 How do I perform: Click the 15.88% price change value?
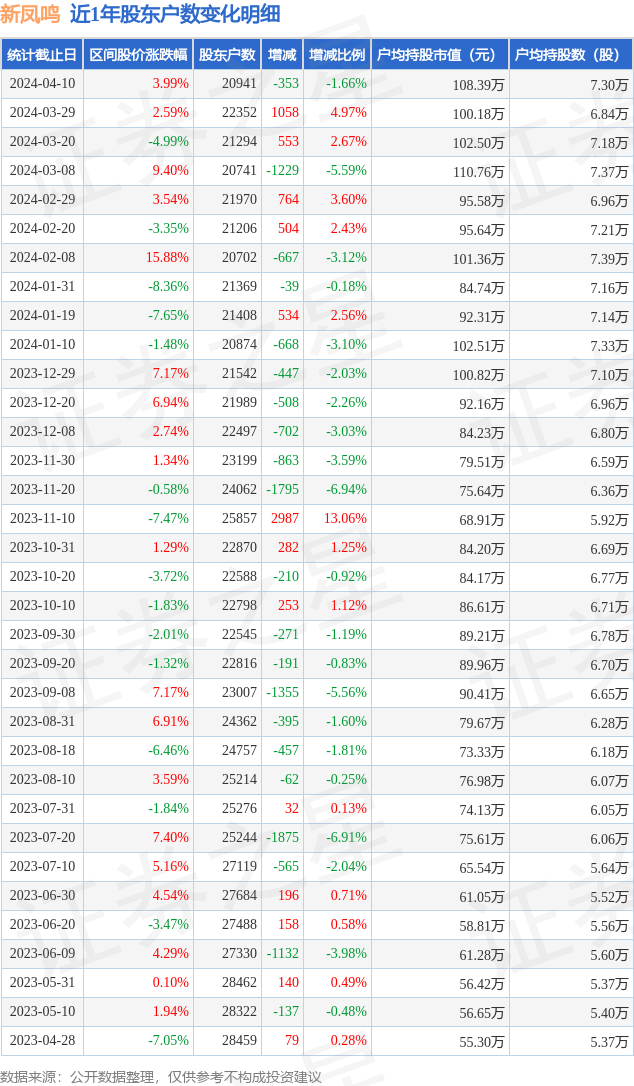click(167, 258)
